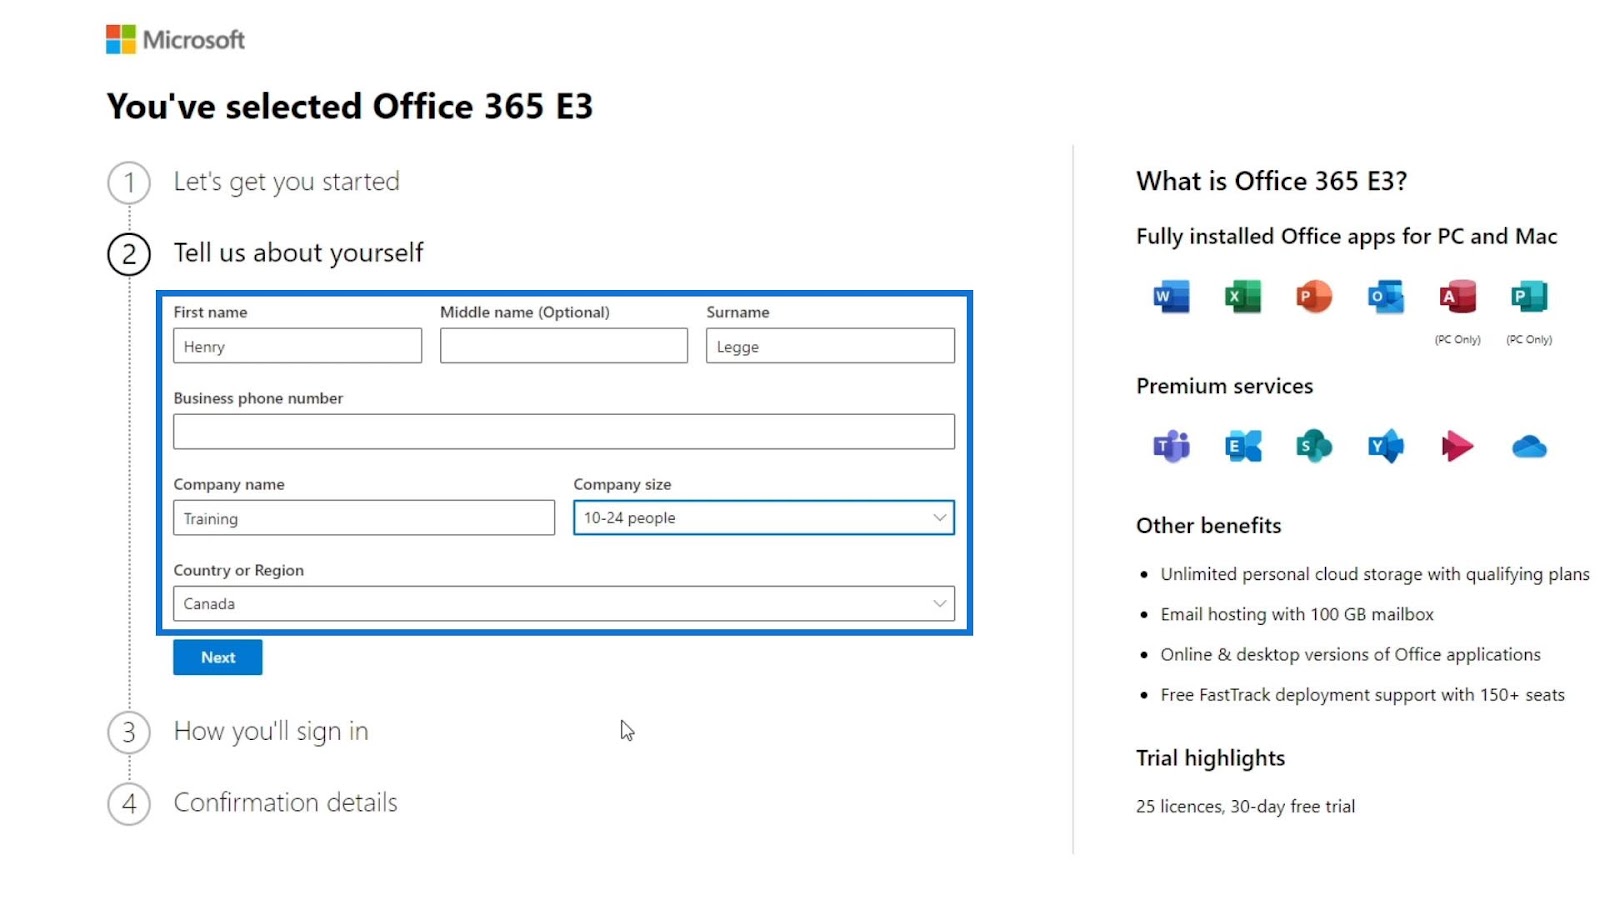The width and height of the screenshot is (1600, 900).
Task: Click "25 licences, 30-day free trial" text
Action: pyautogui.click(x=1245, y=806)
